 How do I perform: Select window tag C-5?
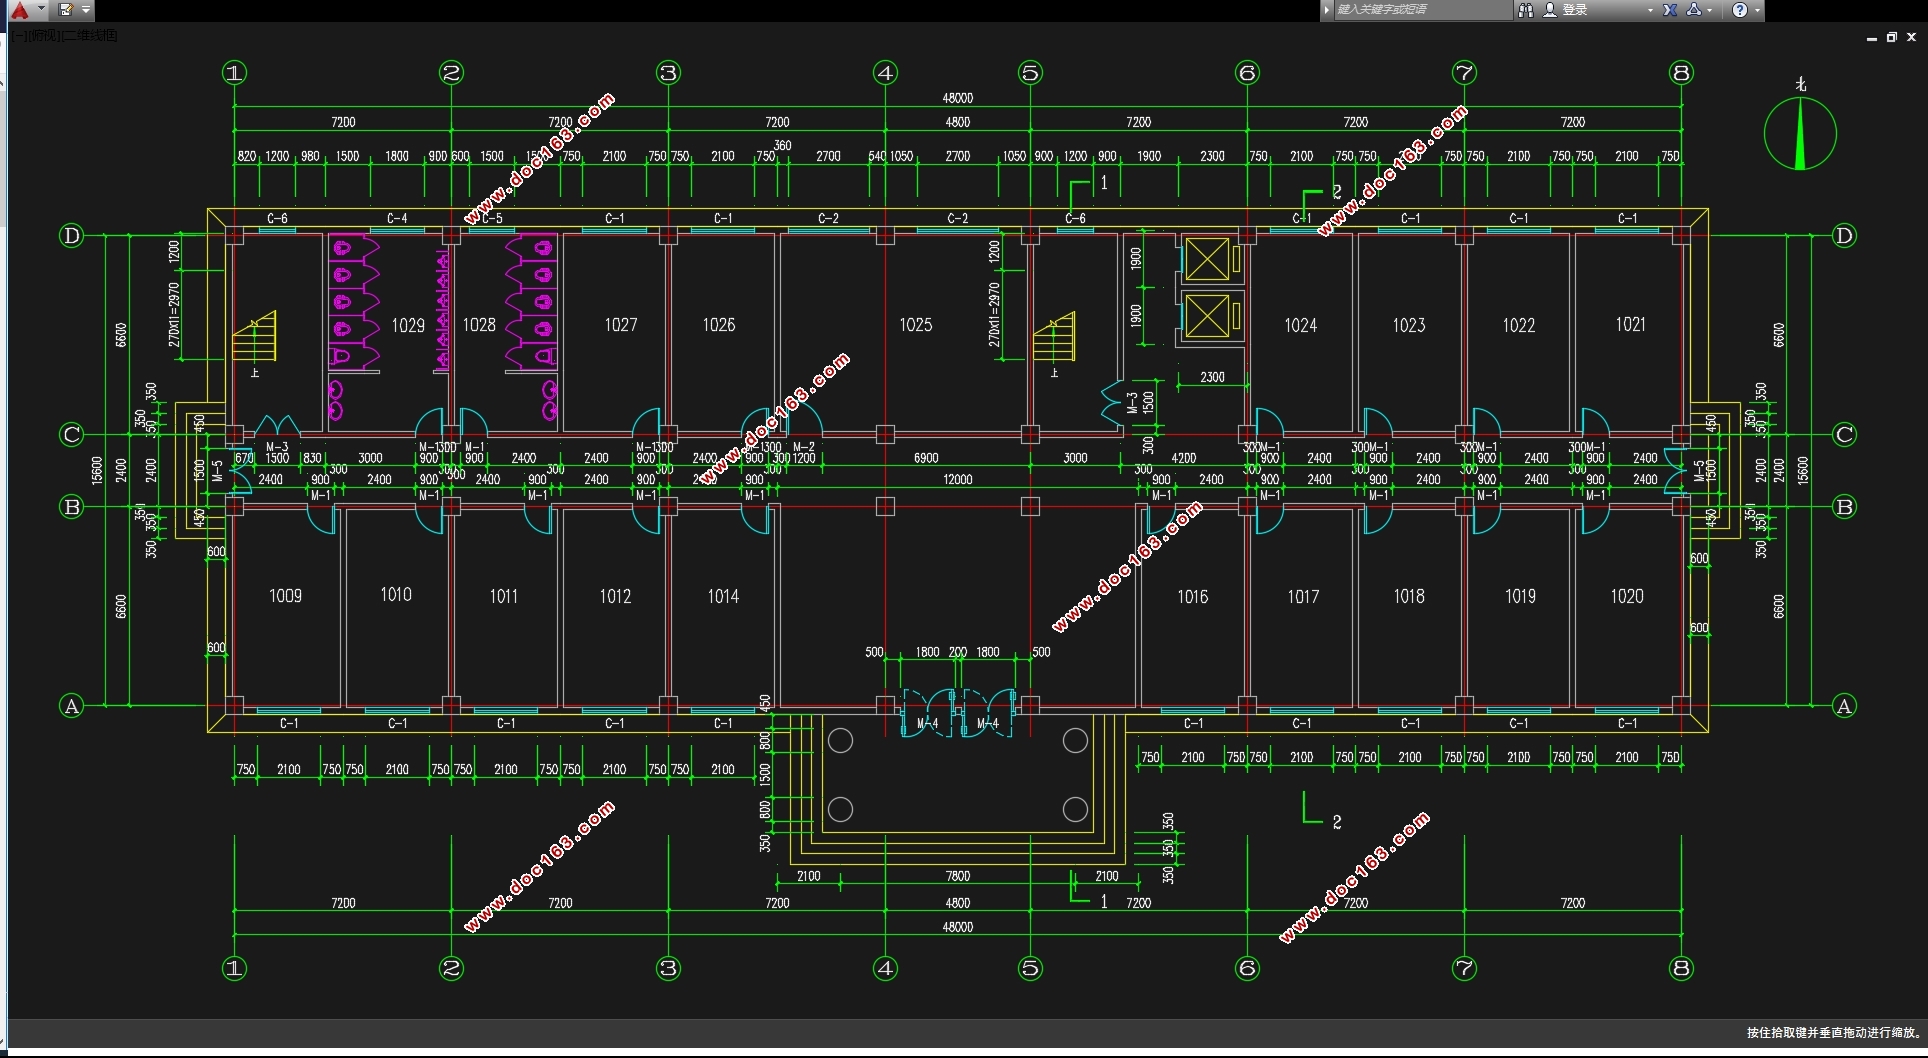(492, 218)
